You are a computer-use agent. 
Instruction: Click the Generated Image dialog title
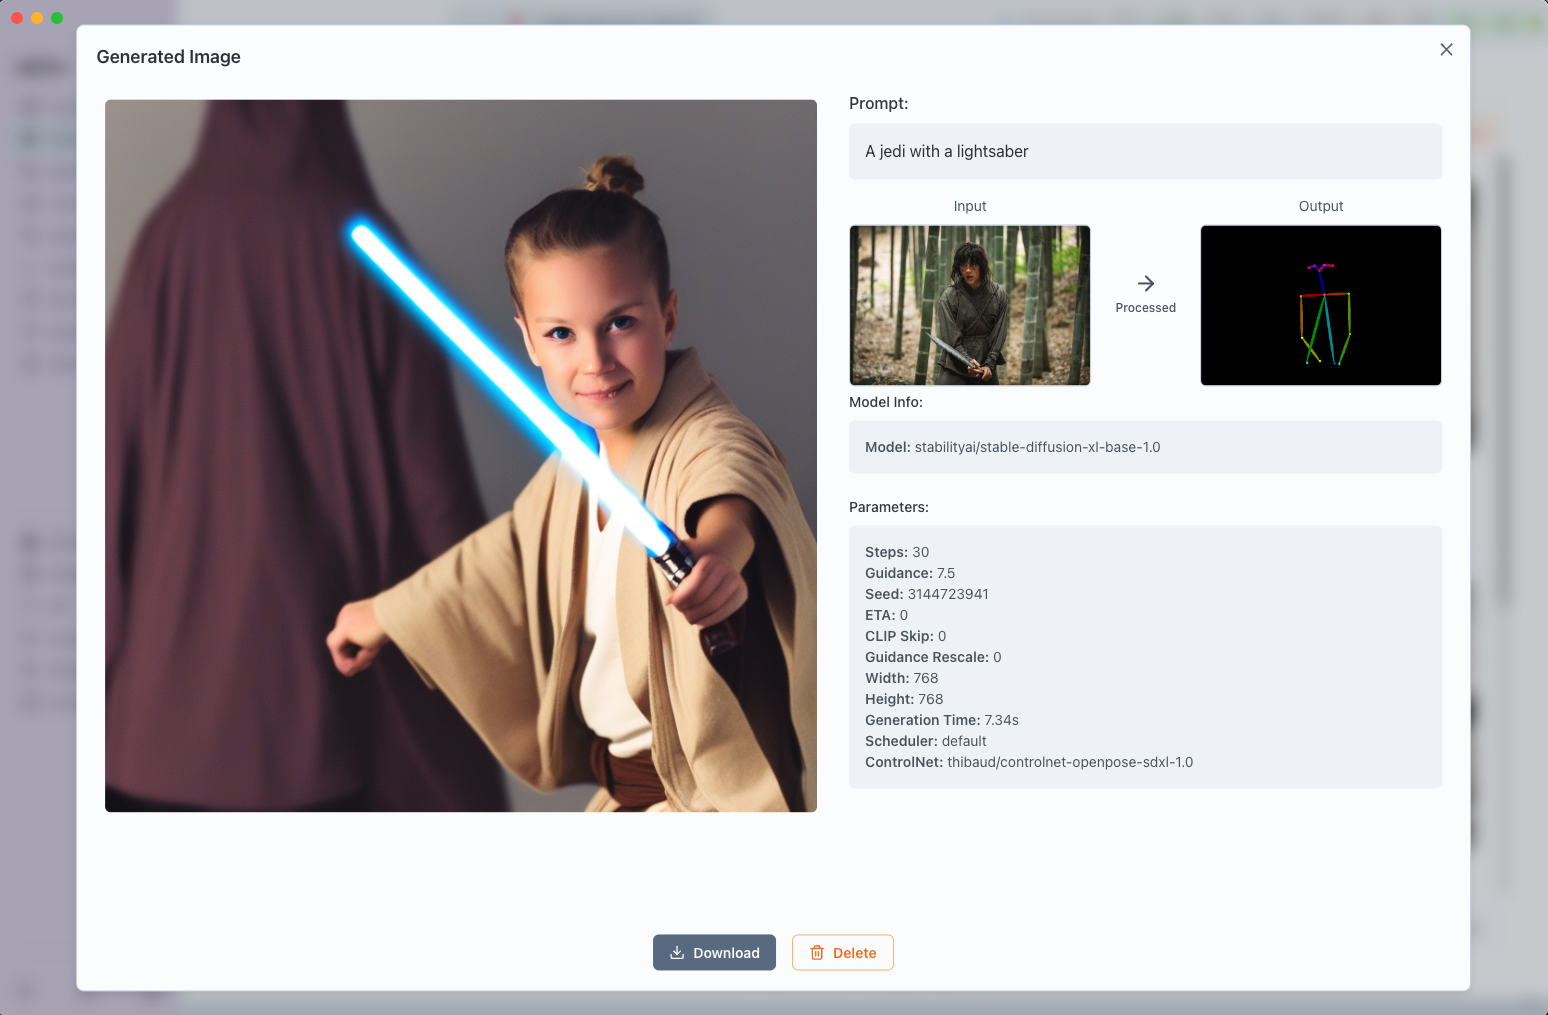pyautogui.click(x=168, y=57)
